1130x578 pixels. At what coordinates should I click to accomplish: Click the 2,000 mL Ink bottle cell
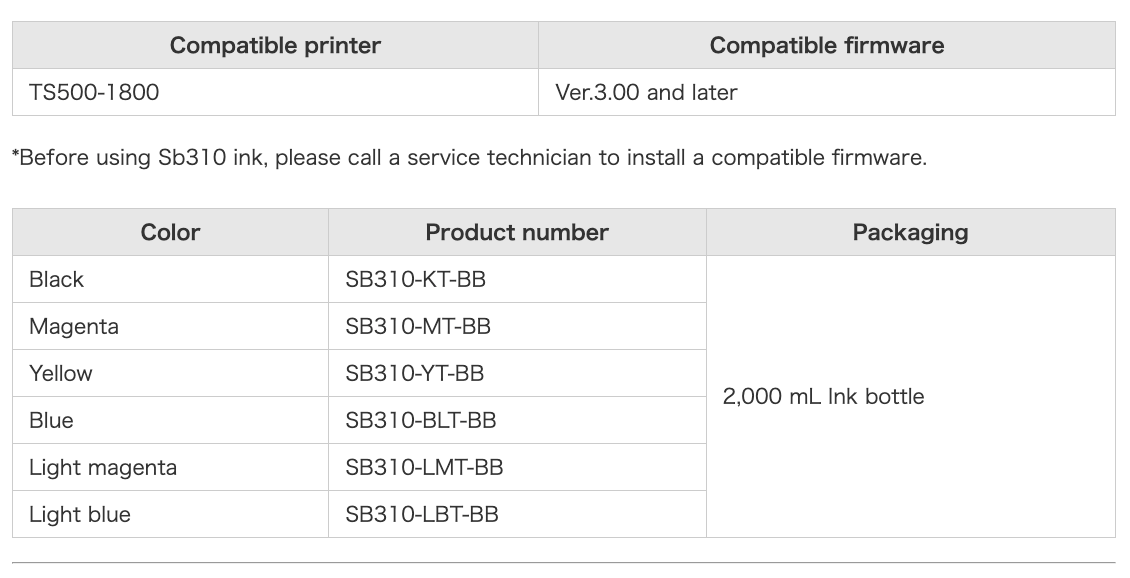click(x=823, y=396)
